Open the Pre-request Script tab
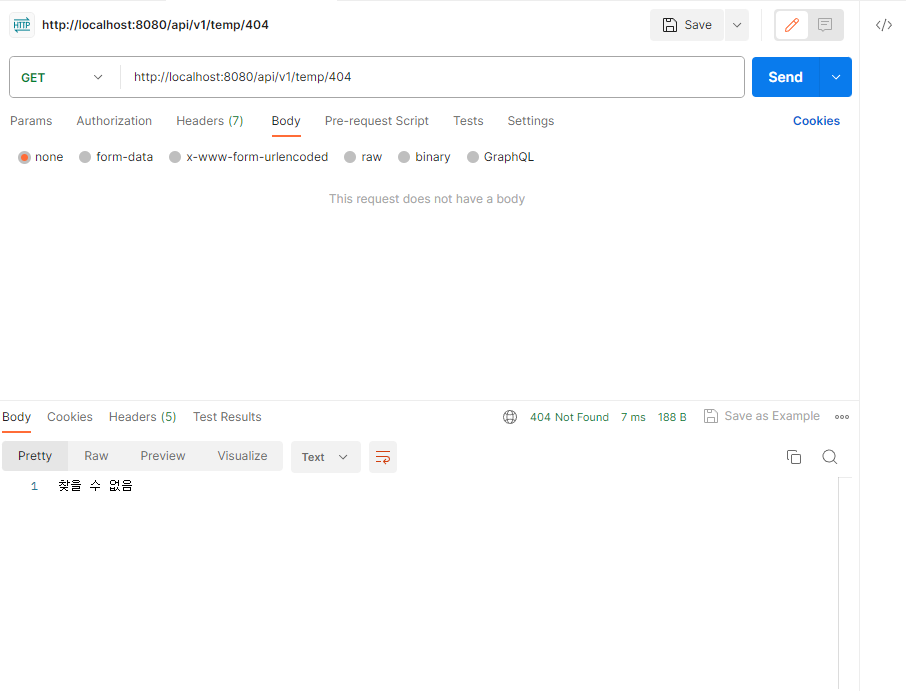Viewport: 906px width, 691px height. click(377, 121)
